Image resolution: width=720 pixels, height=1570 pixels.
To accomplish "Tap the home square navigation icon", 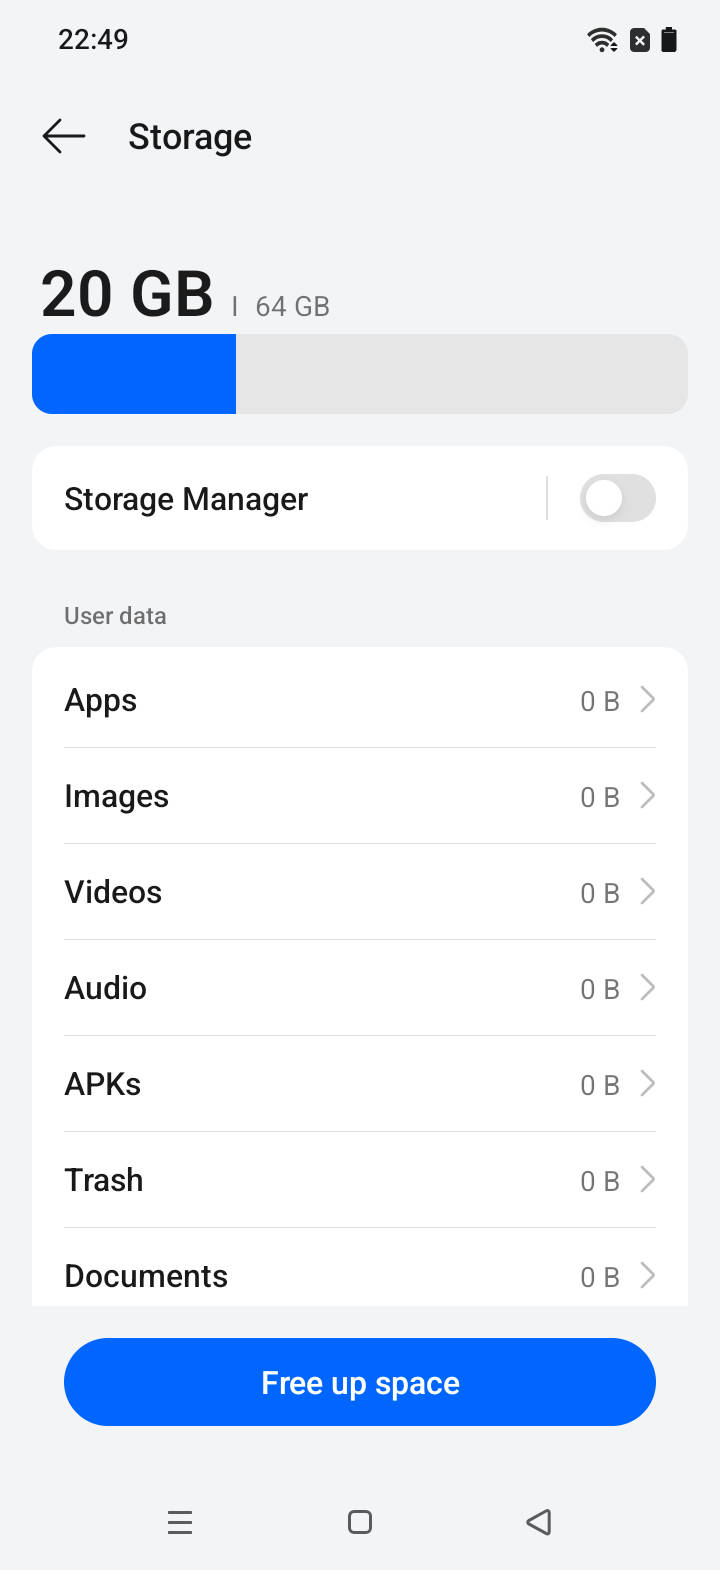I will point(360,1522).
